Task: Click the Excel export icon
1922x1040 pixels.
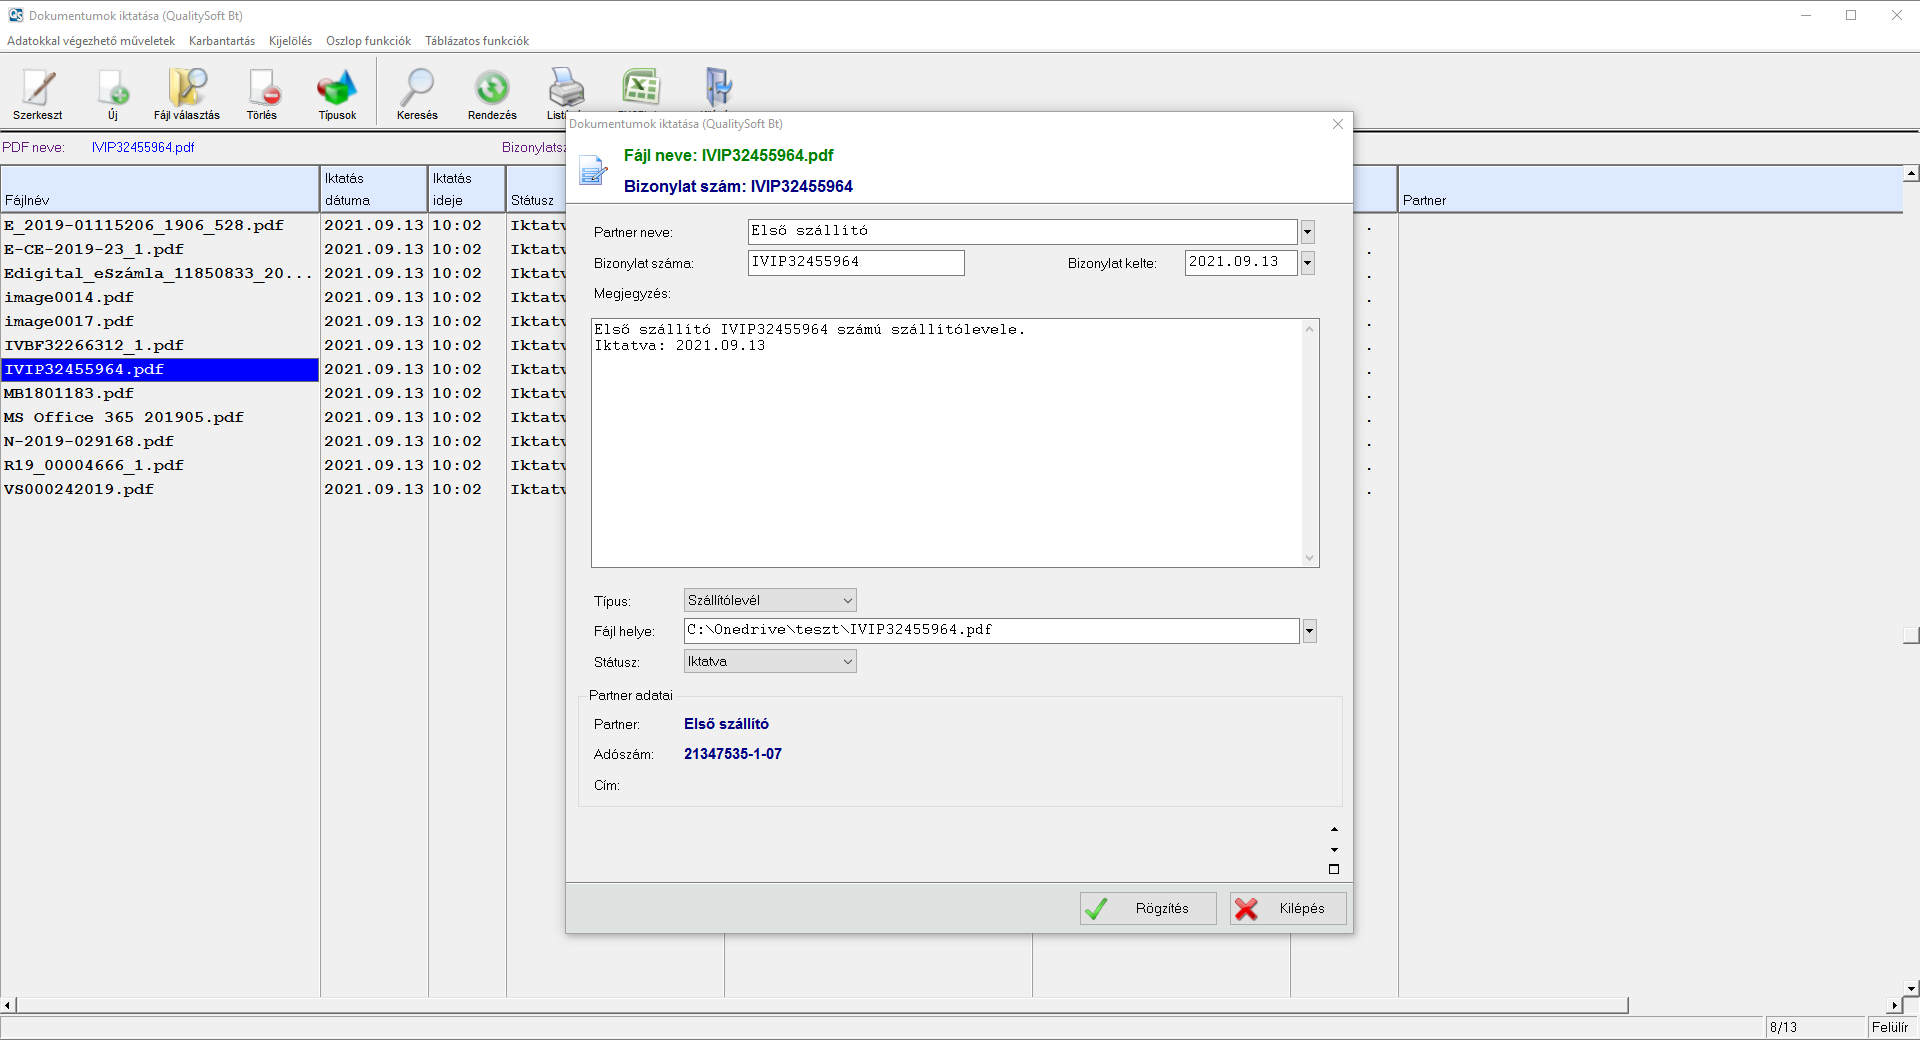Action: [x=641, y=87]
